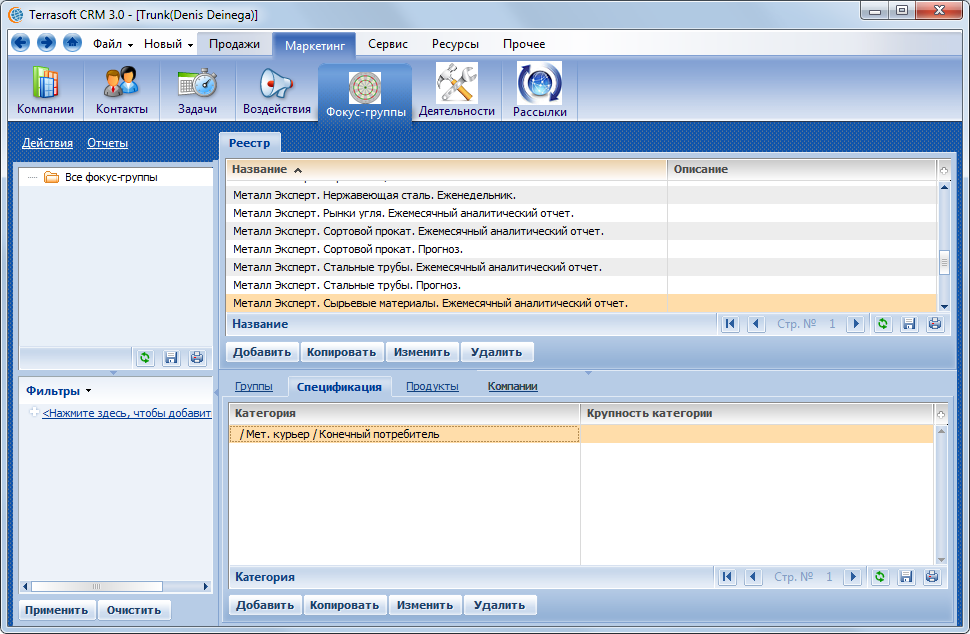The height and width of the screenshot is (634, 970).
Task: Open the home page icon
Action: 72,43
